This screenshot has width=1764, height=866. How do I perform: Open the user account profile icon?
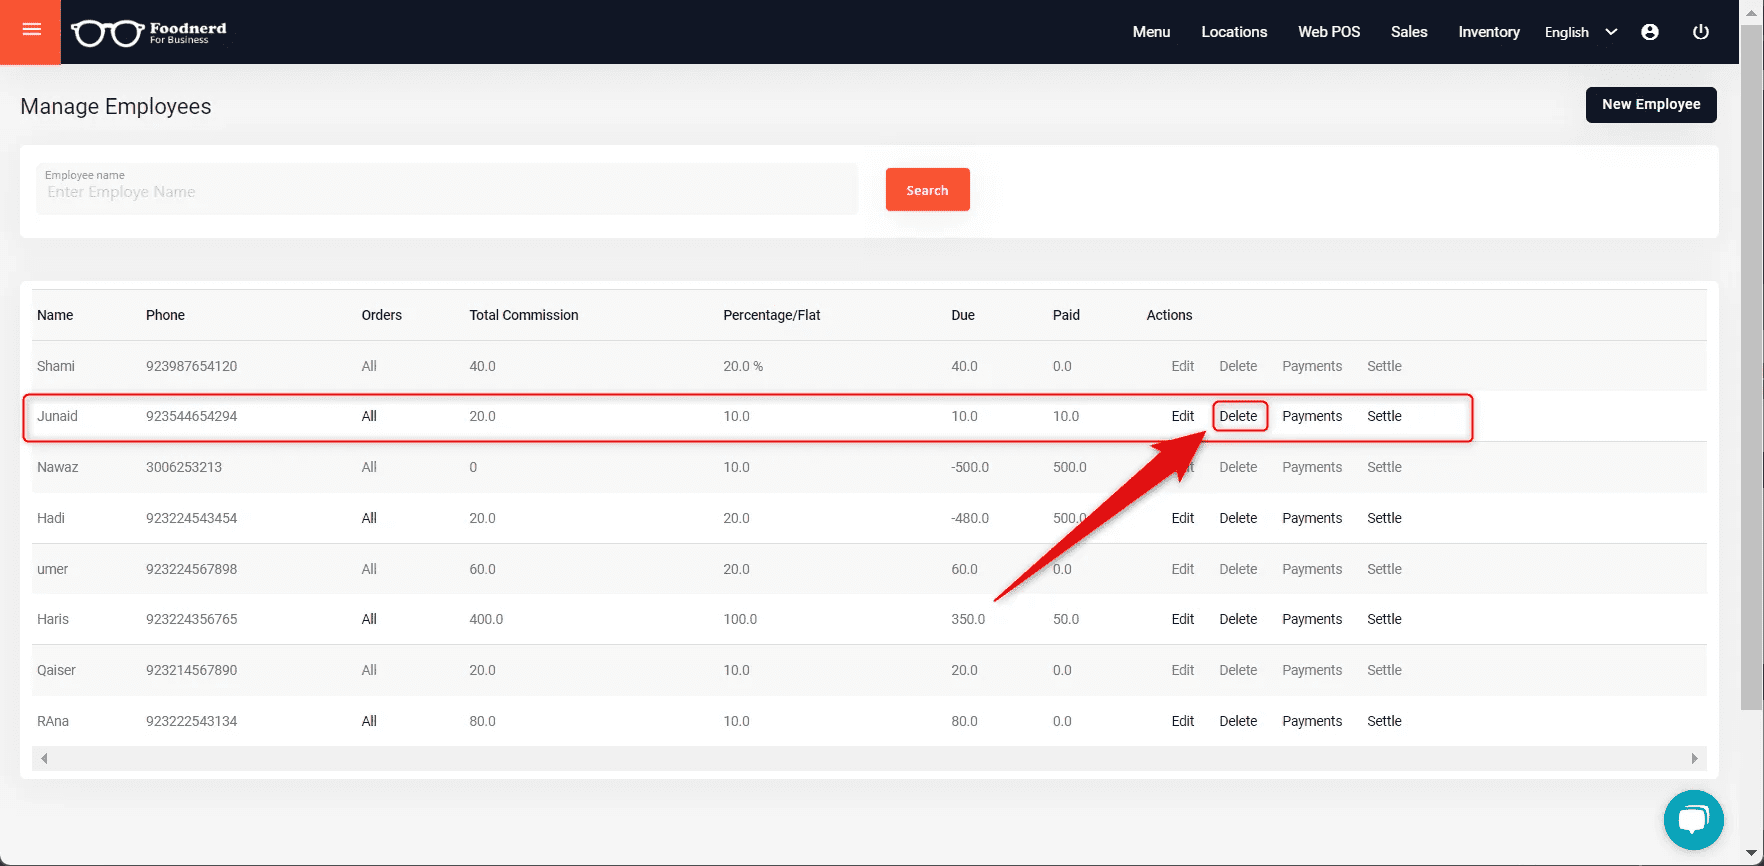click(1650, 32)
